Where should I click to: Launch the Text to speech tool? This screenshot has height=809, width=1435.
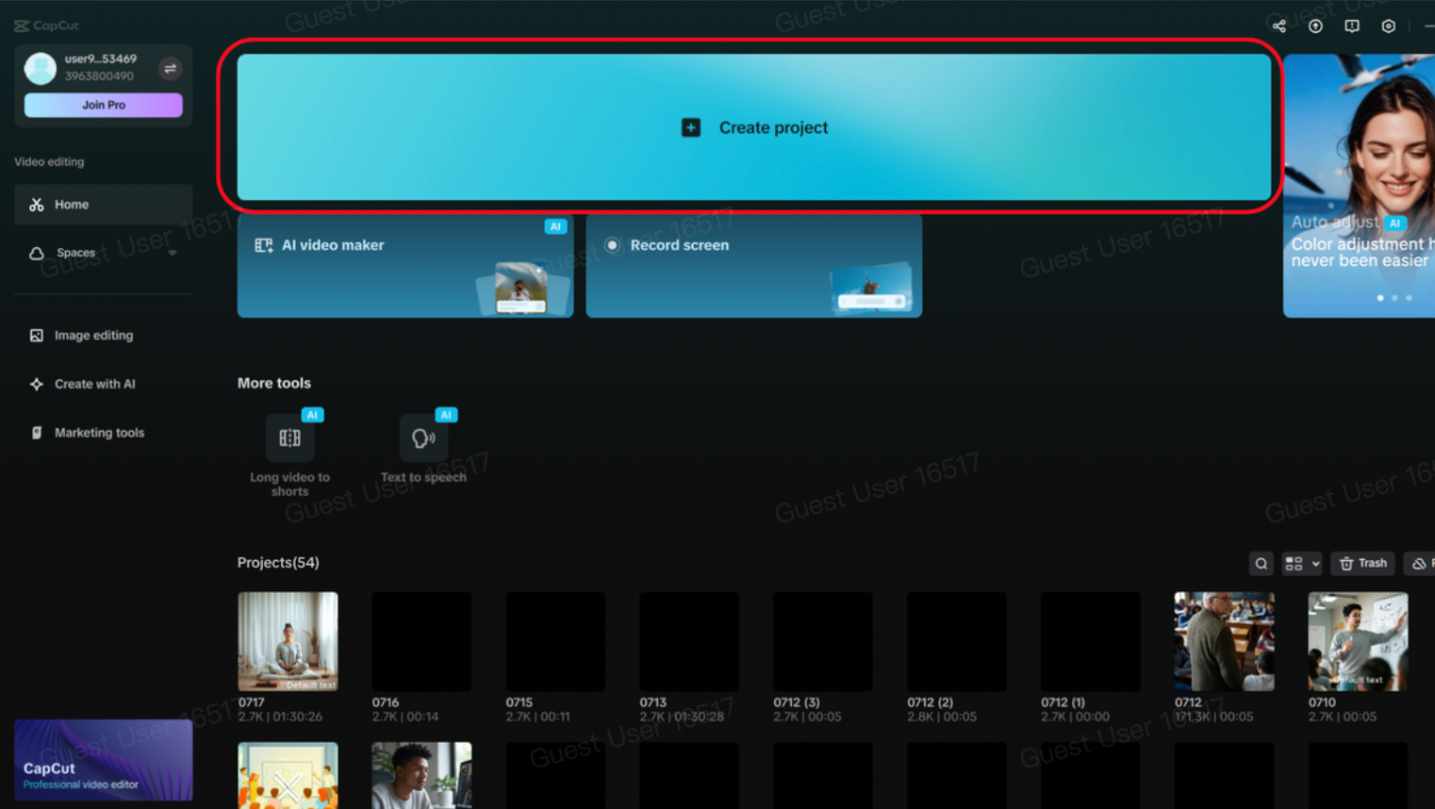[423, 439]
